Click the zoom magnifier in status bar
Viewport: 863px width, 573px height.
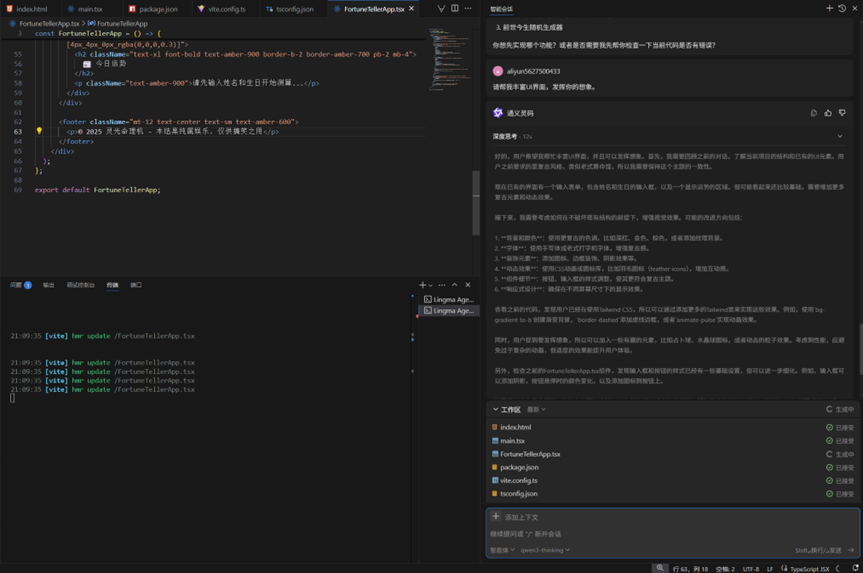[659, 568]
